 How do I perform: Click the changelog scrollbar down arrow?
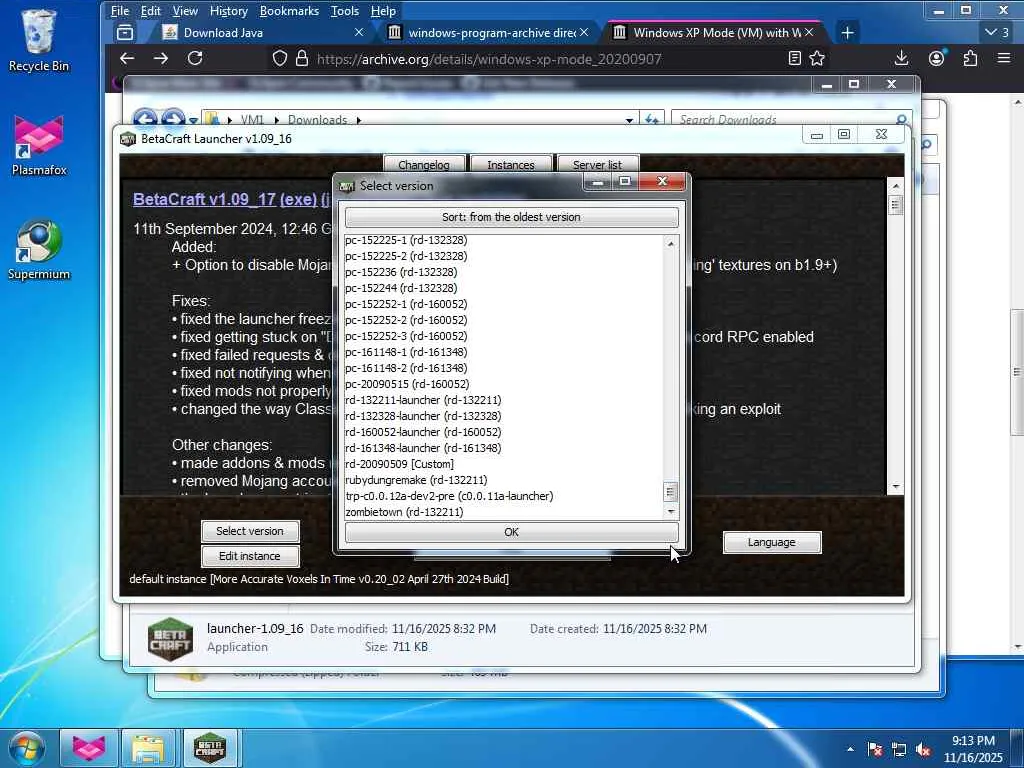coord(896,487)
